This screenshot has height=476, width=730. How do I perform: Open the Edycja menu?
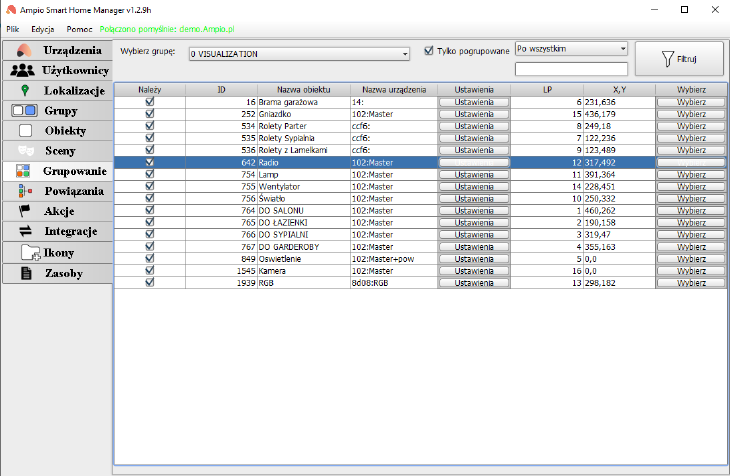(x=43, y=29)
